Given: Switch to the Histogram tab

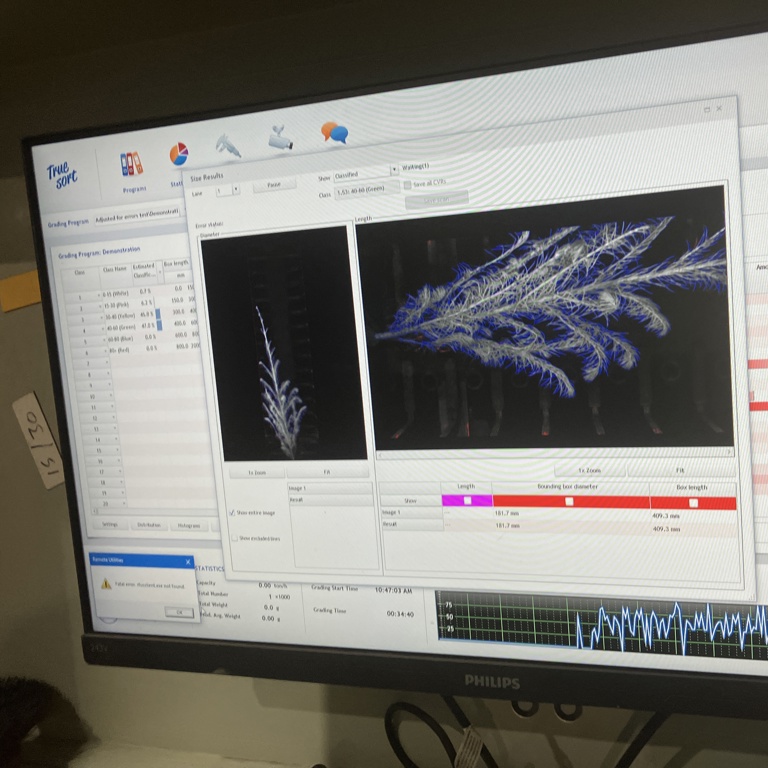Looking at the screenshot, I should 187,525.
